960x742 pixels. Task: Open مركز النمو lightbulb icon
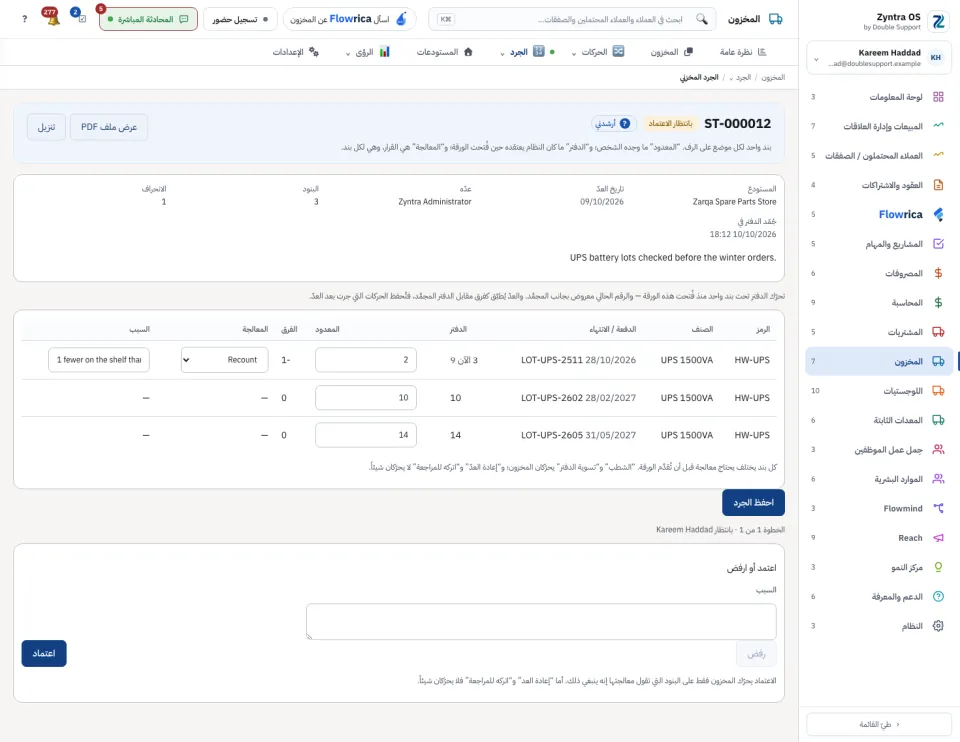pos(938,567)
